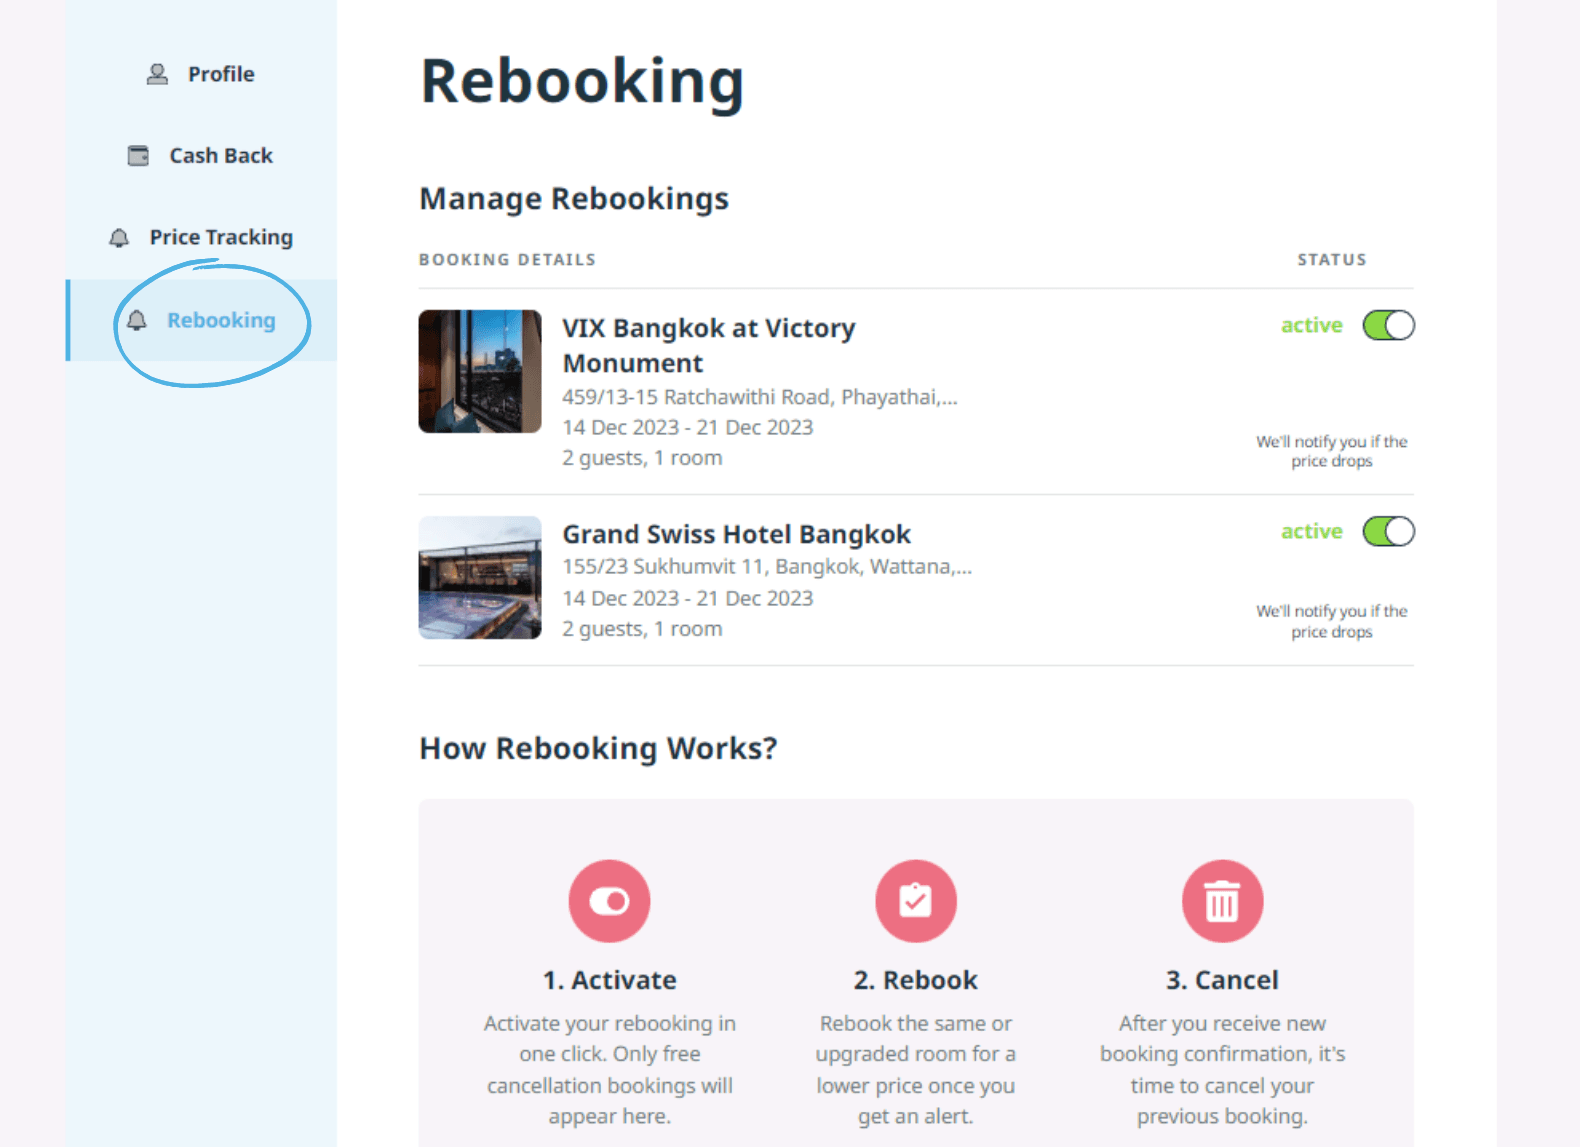Click the STATUS column header

tap(1332, 260)
